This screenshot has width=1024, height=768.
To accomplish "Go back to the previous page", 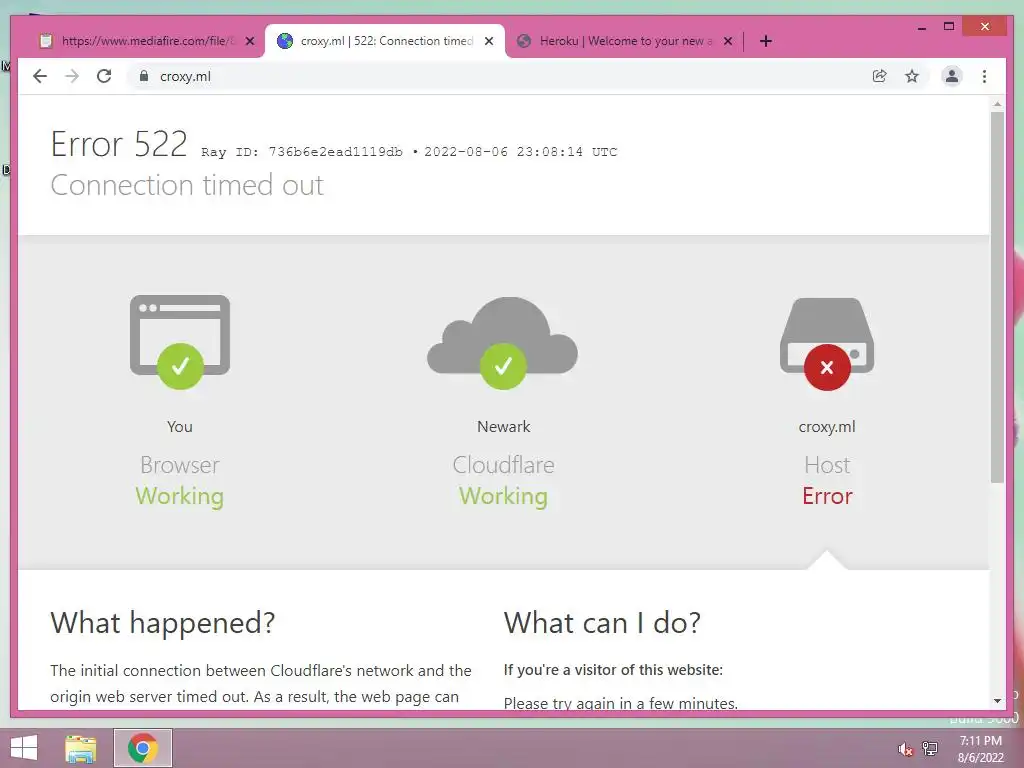I will (x=40, y=76).
